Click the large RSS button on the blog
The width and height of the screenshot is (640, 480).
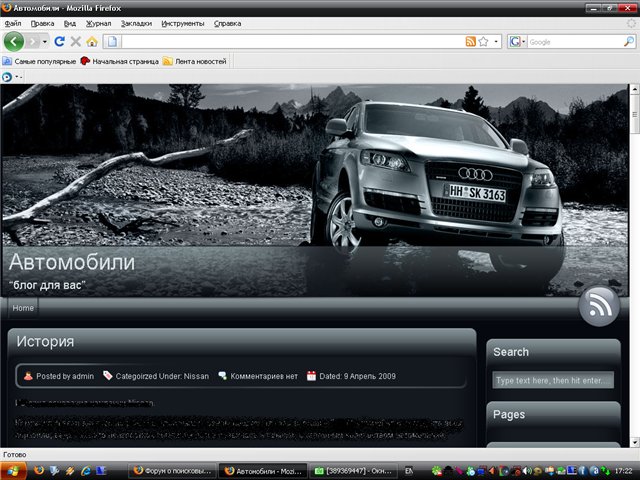click(599, 306)
